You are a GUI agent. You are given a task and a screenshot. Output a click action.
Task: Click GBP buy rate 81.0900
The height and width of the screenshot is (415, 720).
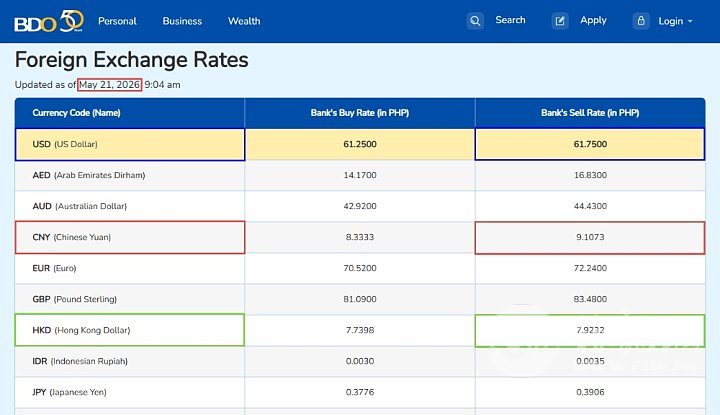tap(360, 299)
